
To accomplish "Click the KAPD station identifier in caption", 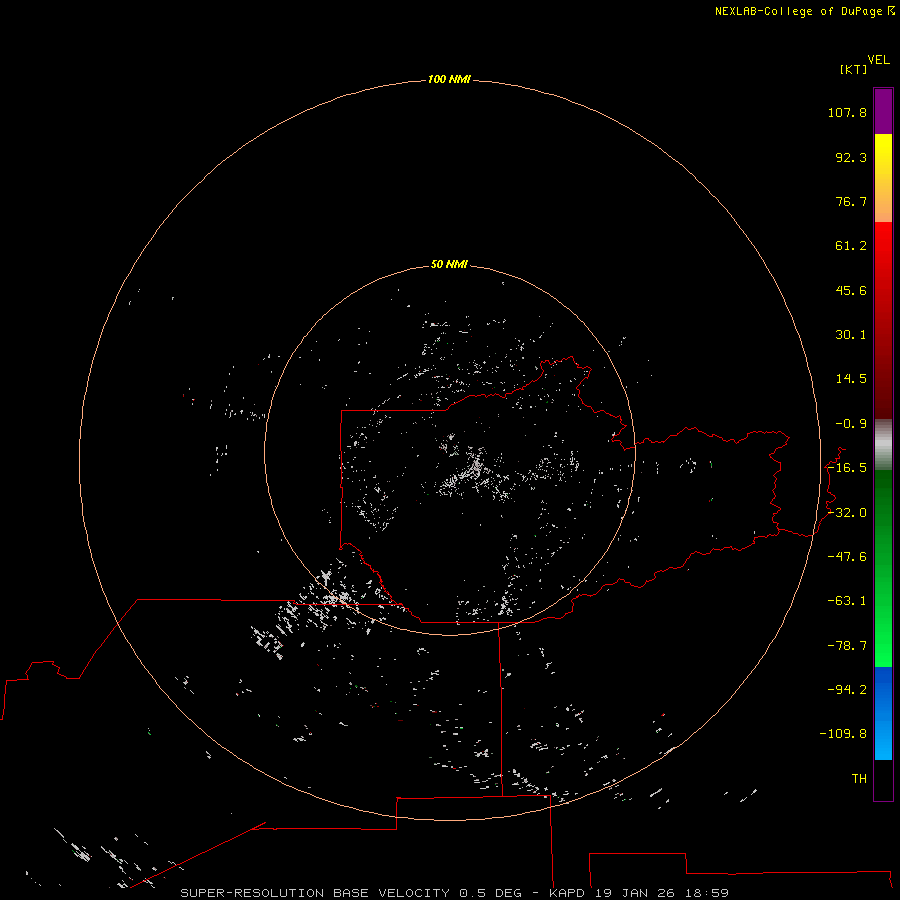I will pos(567,893).
